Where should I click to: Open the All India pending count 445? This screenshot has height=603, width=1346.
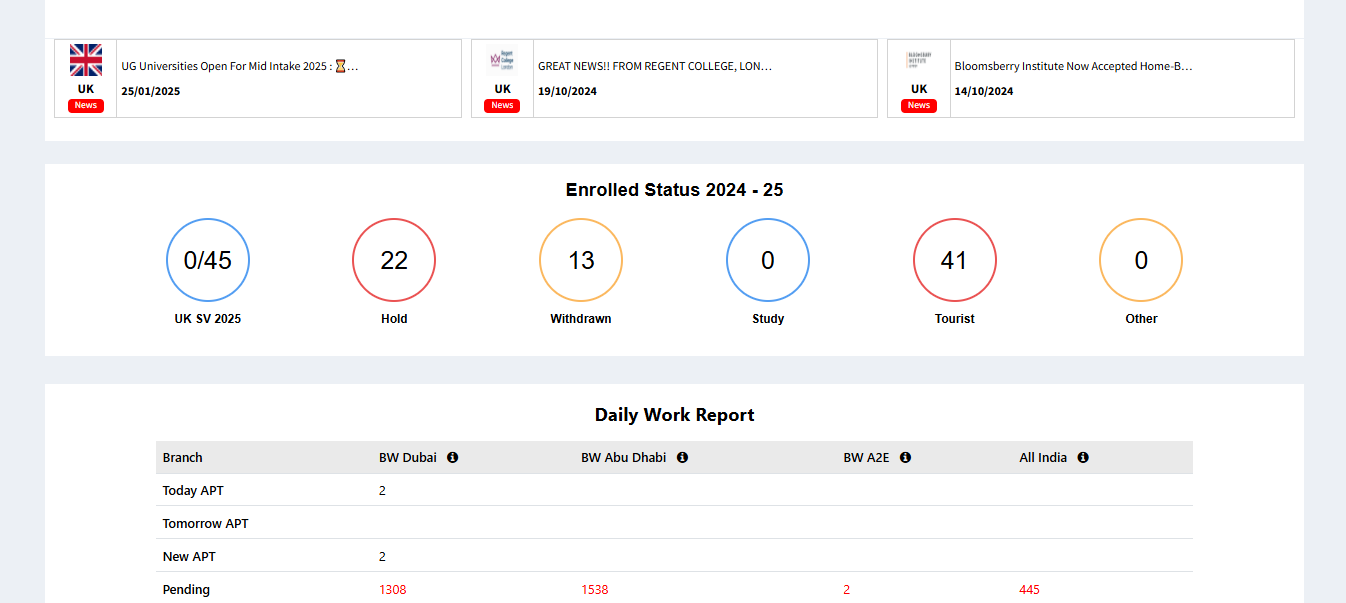(x=1029, y=590)
